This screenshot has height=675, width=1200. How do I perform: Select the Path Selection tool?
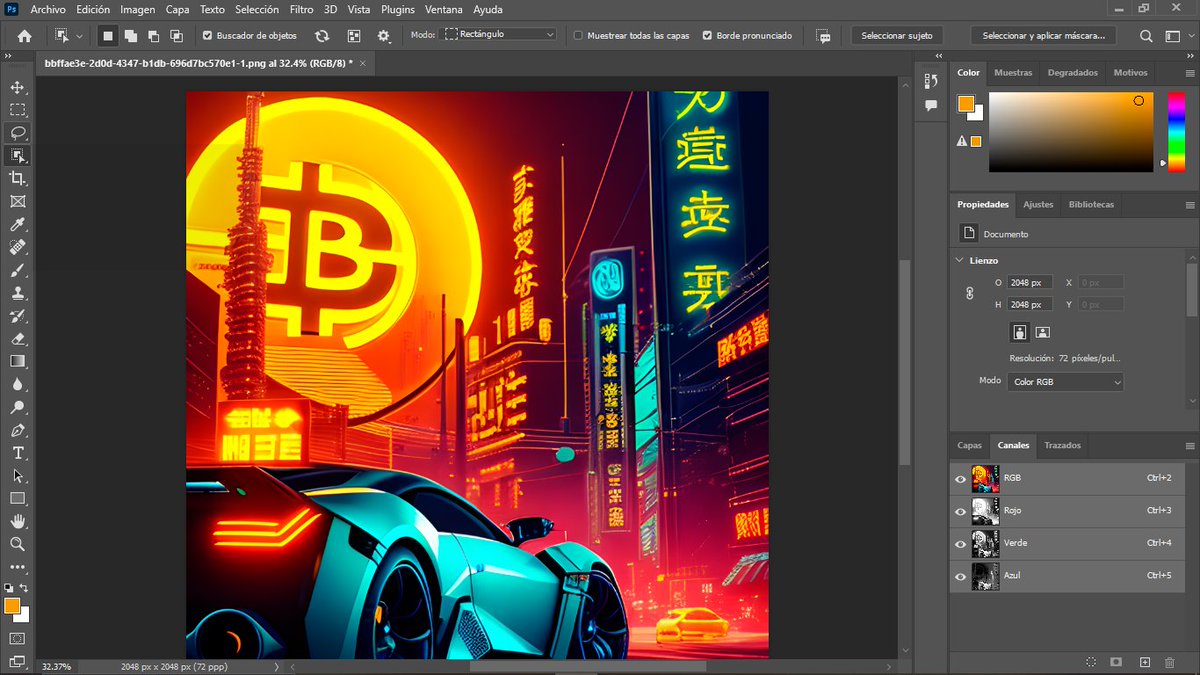(18, 476)
